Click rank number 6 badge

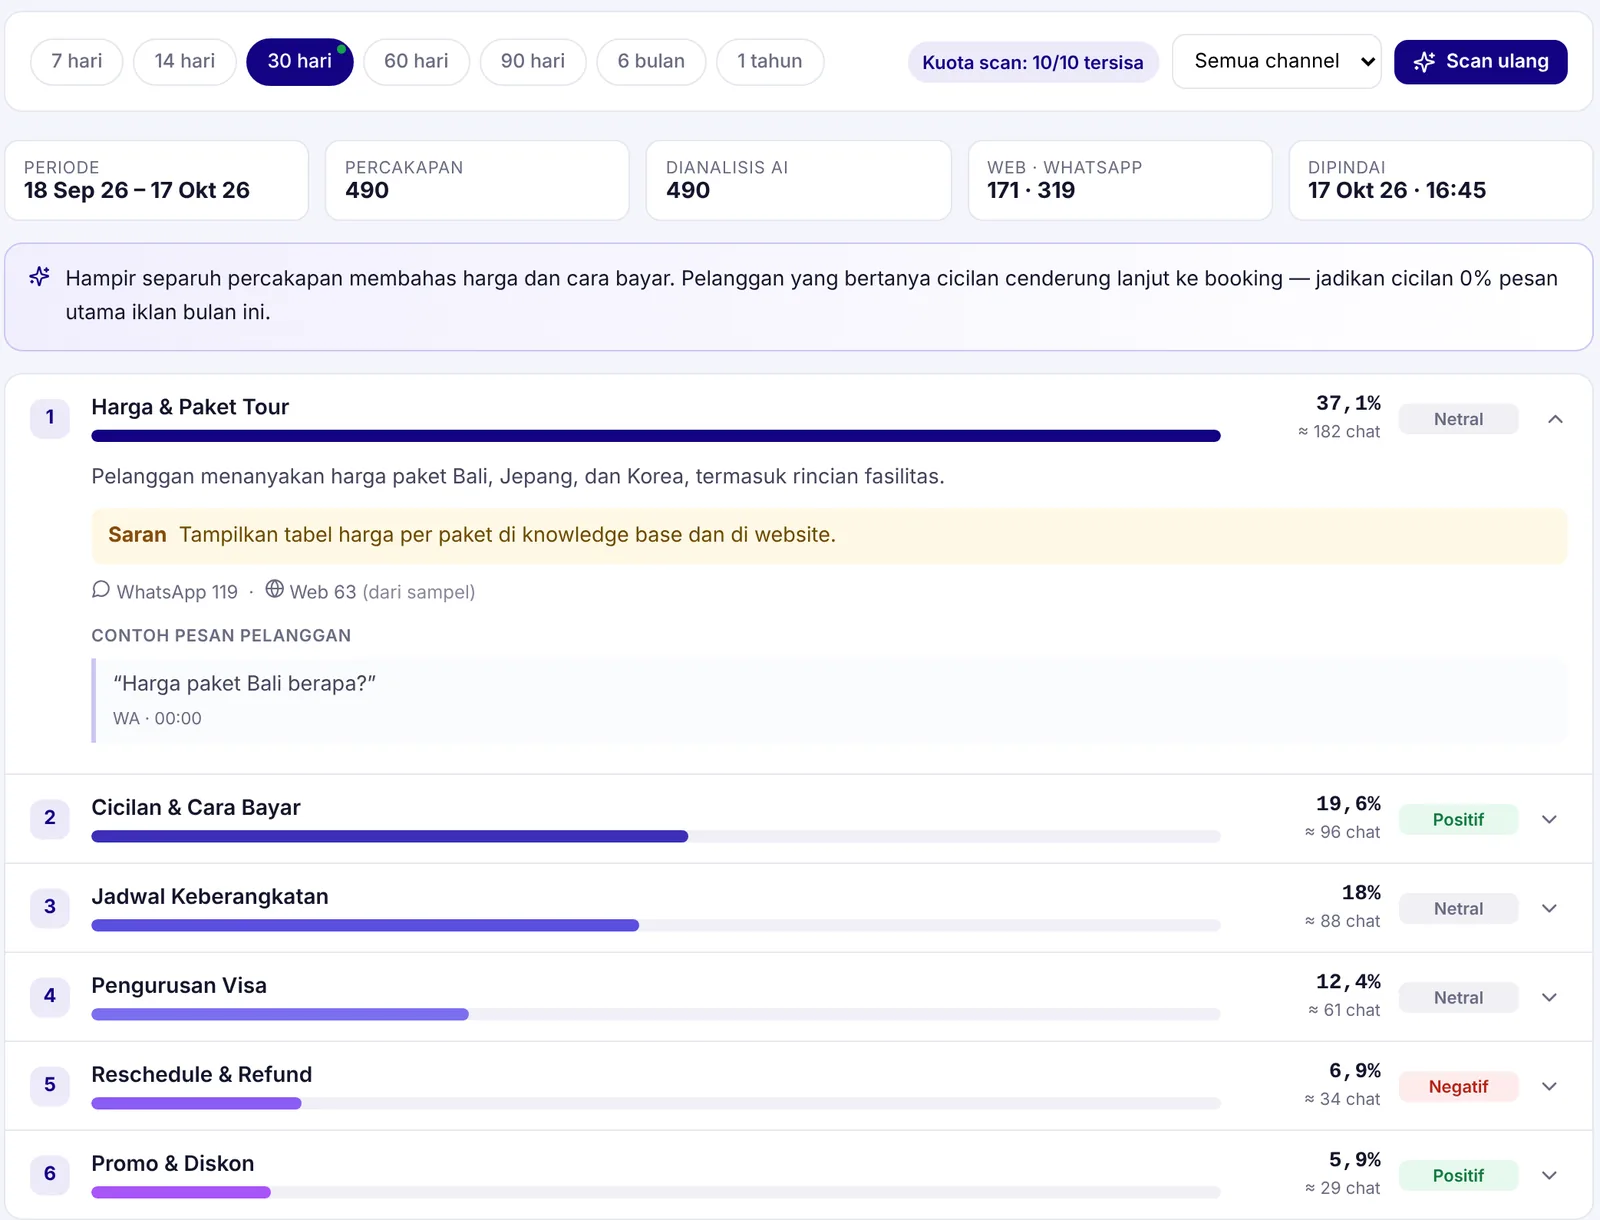(50, 1174)
